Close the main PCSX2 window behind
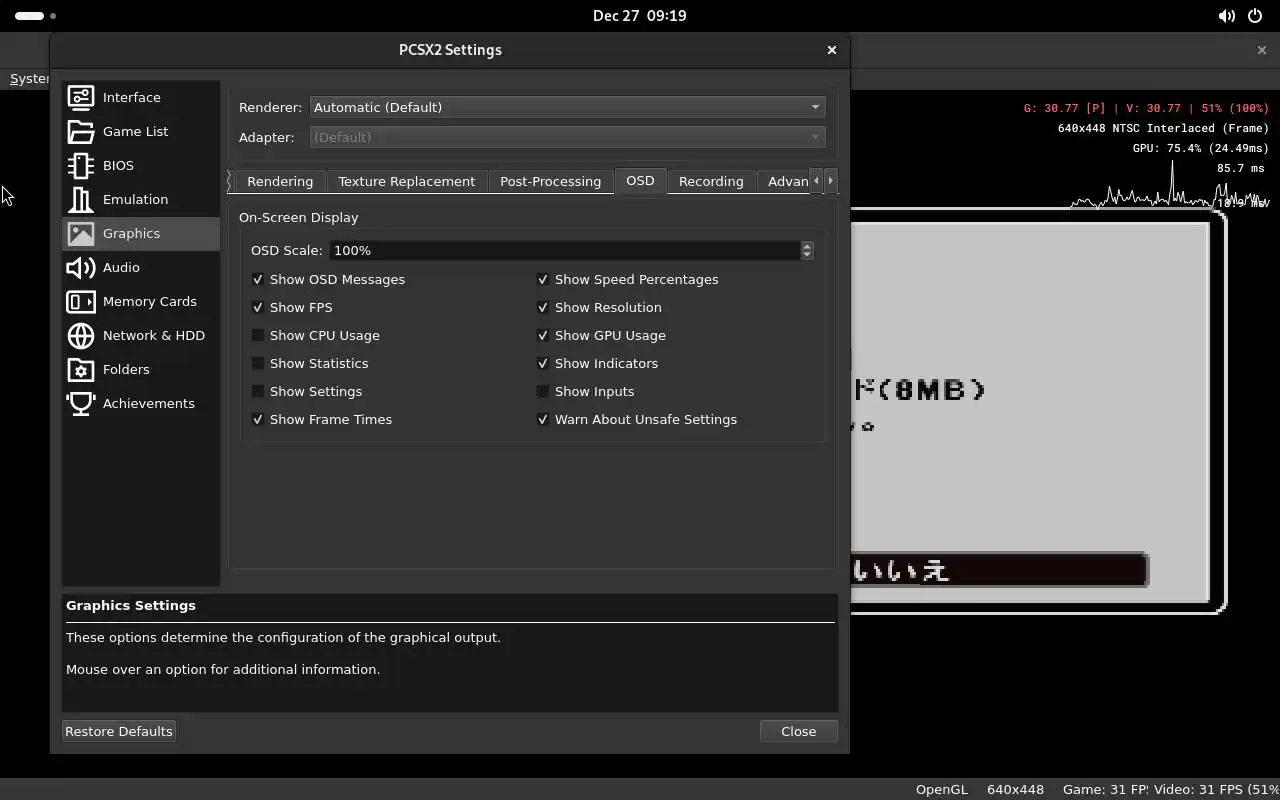Viewport: 1280px width, 800px height. pyautogui.click(x=1261, y=49)
